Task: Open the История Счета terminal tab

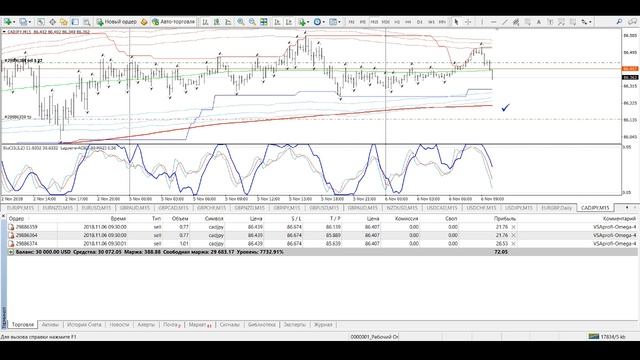Action: coord(84,325)
